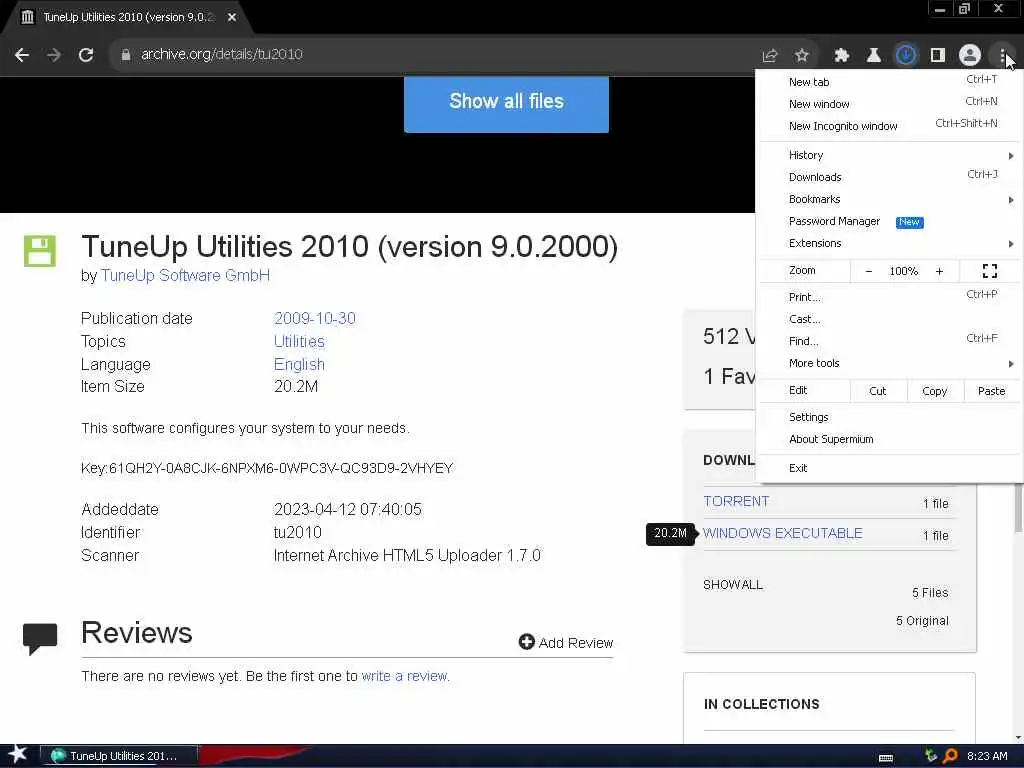Select Print from the menu

(x=890, y=297)
